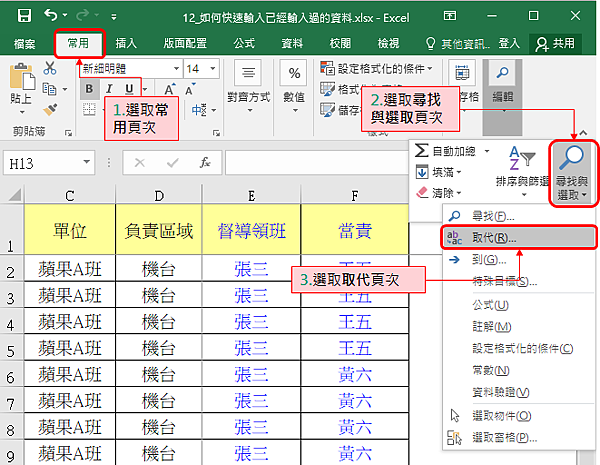
Task: Switch to the 插入 tab
Action: pyautogui.click(x=126, y=43)
